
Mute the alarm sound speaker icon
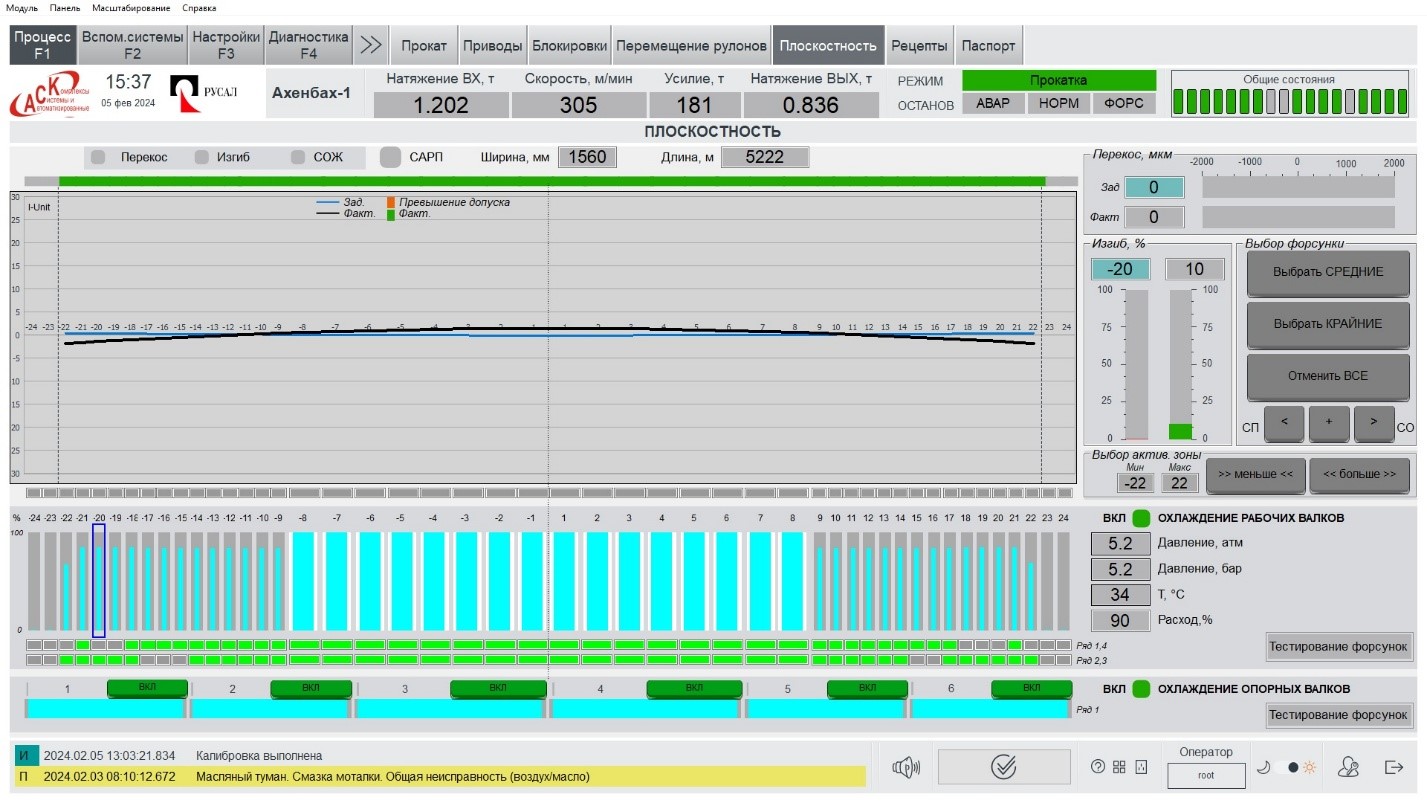click(x=905, y=767)
